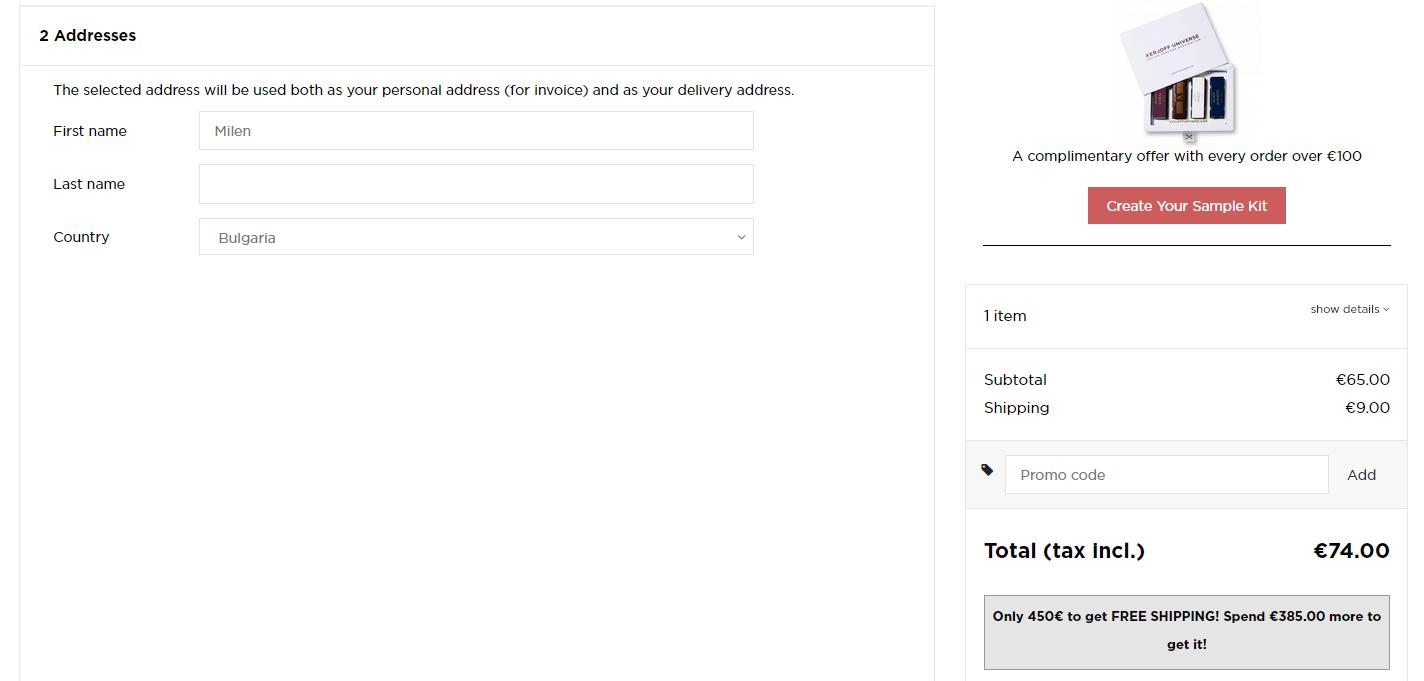The image size is (1424, 681).
Task: Click the free shipping notice banner
Action: (x=1186, y=631)
